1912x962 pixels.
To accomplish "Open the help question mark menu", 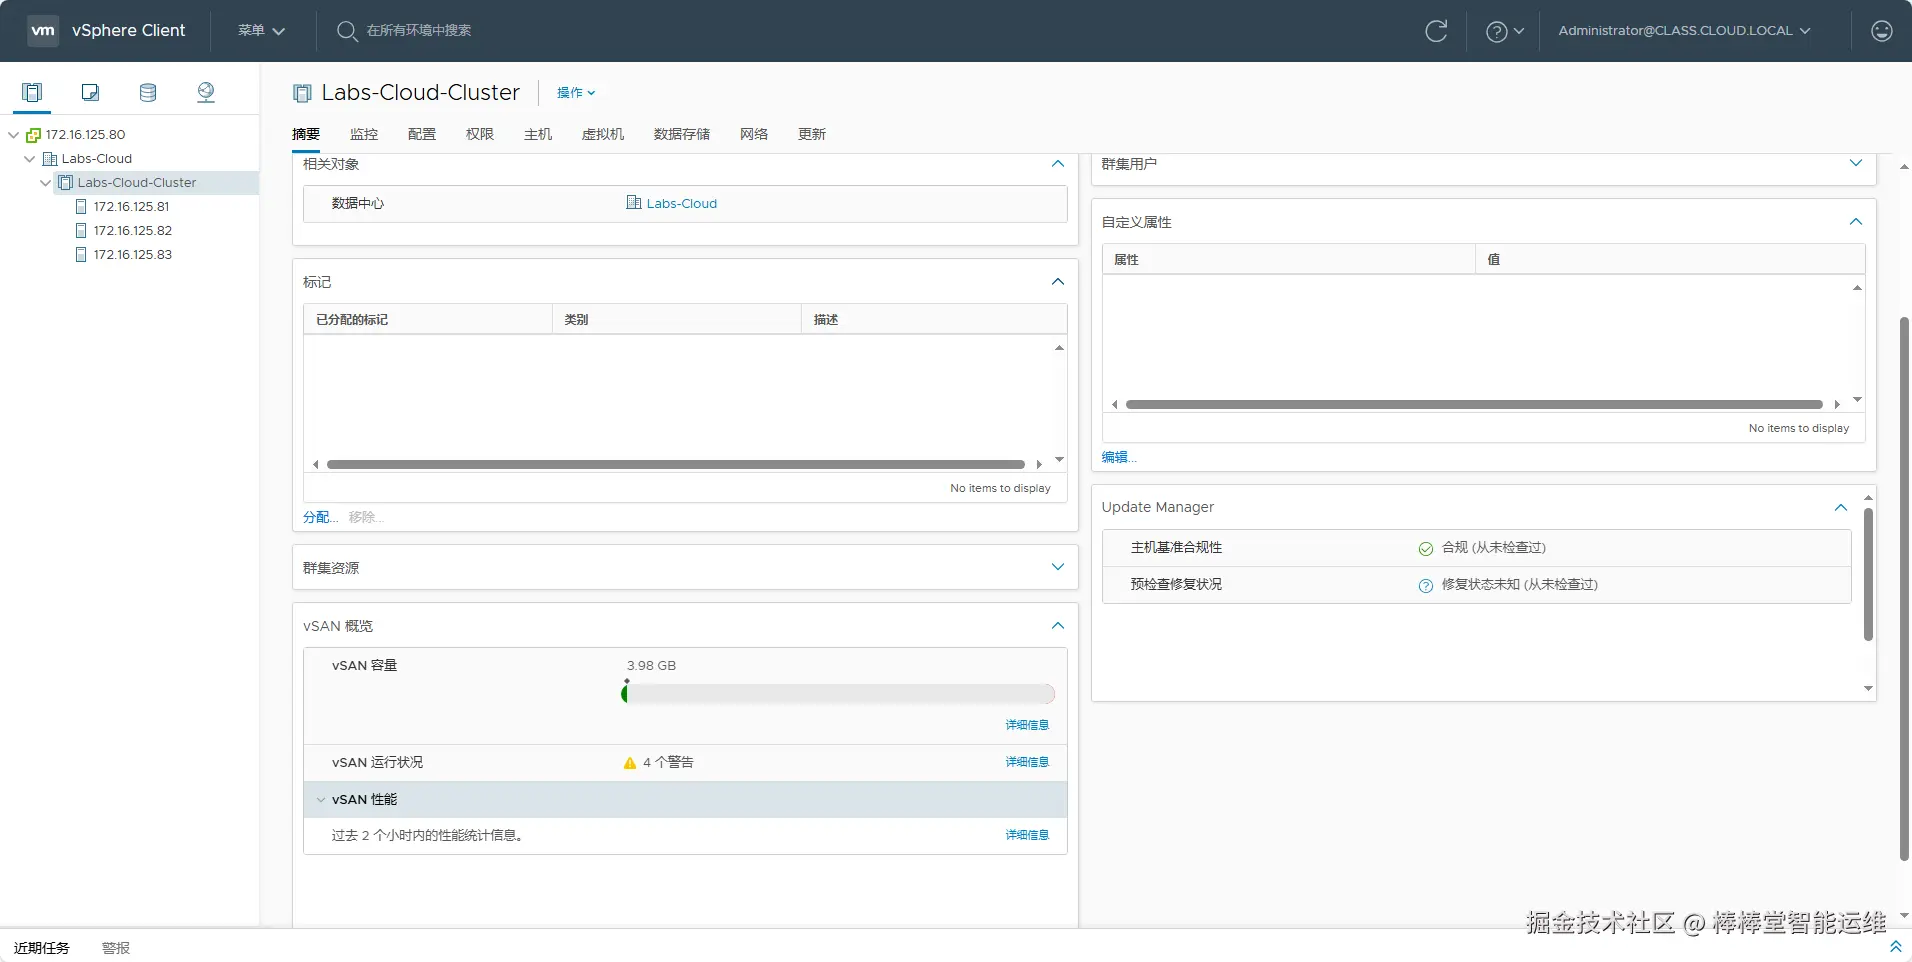I will click(x=1504, y=31).
